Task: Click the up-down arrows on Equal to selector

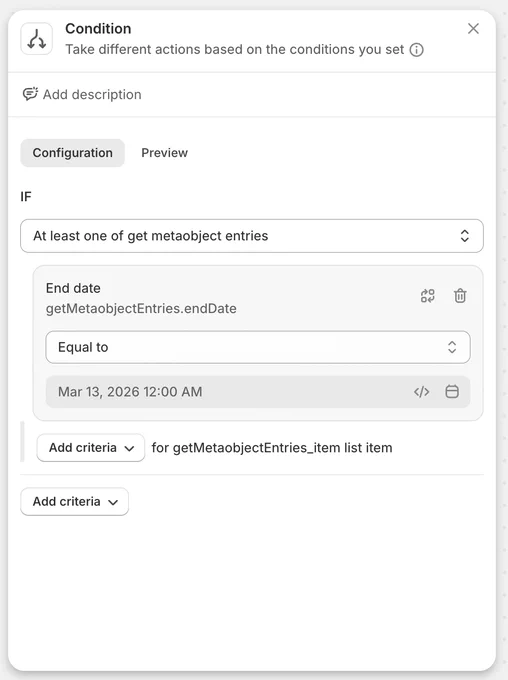Action: (452, 347)
